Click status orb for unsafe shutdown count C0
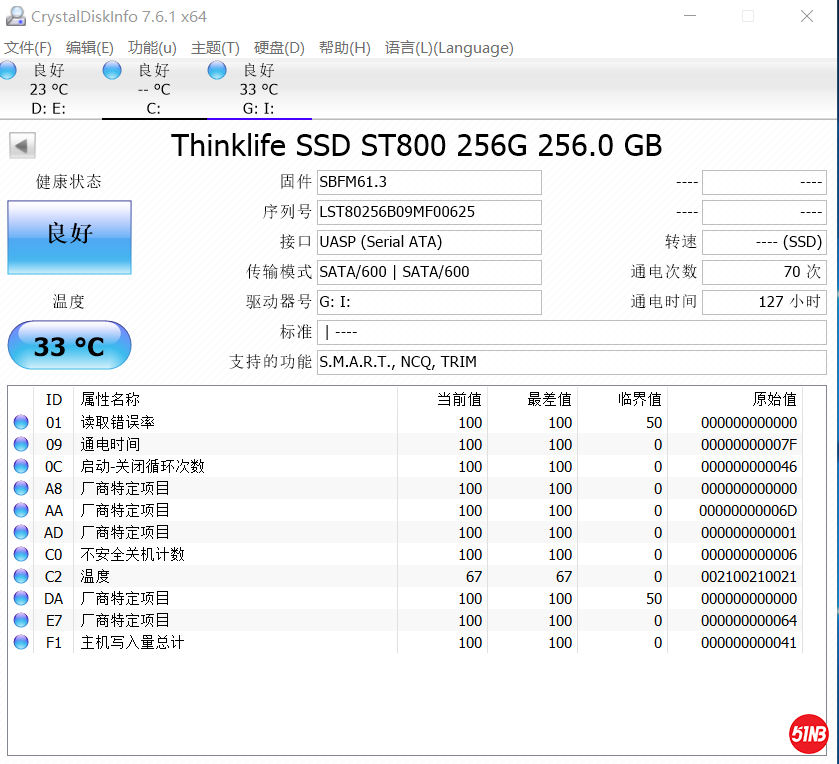This screenshot has height=764, width=839. click(21, 555)
